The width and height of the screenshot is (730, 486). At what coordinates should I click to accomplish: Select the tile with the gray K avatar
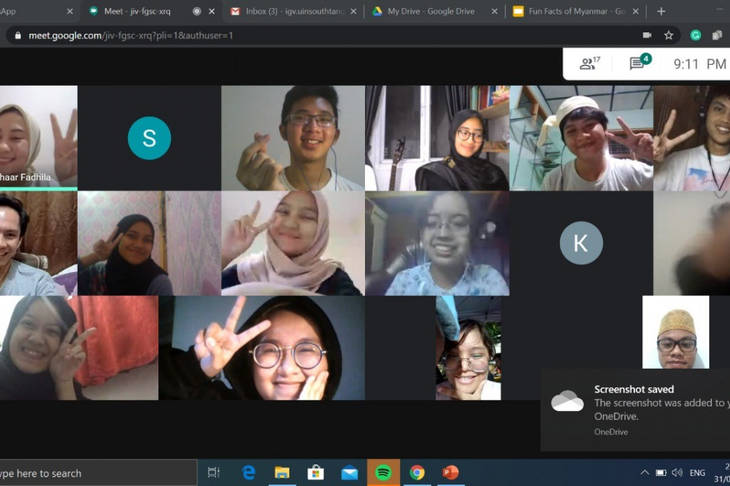click(x=581, y=243)
